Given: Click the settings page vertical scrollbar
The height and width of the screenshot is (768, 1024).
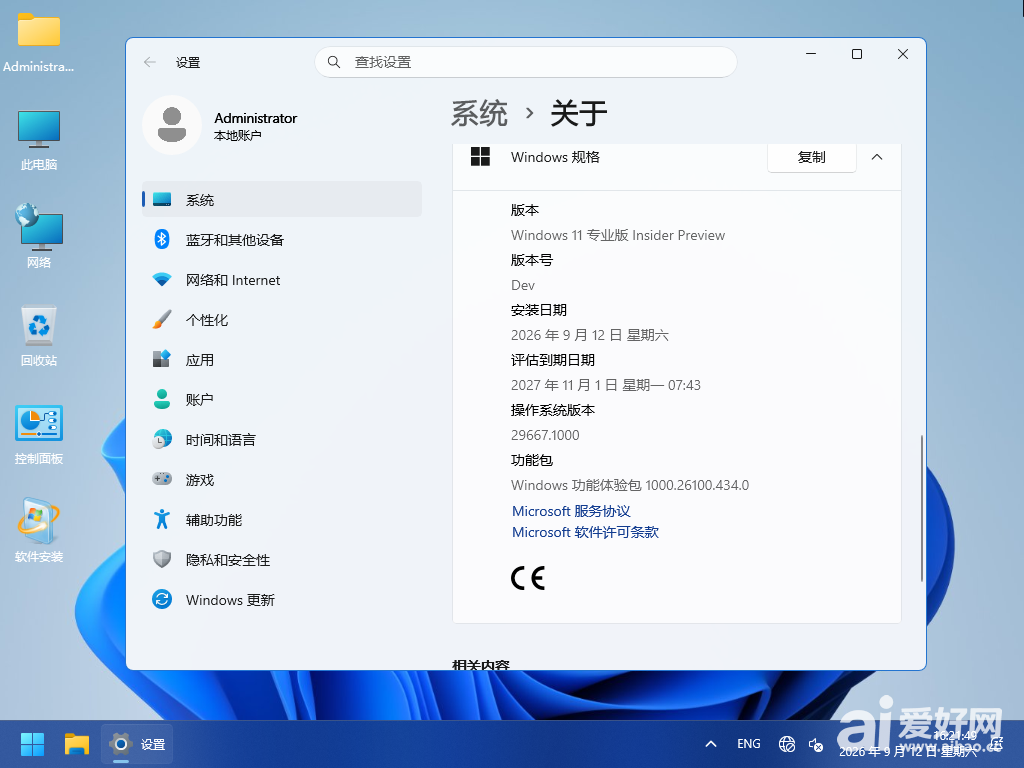Looking at the screenshot, I should [x=921, y=507].
